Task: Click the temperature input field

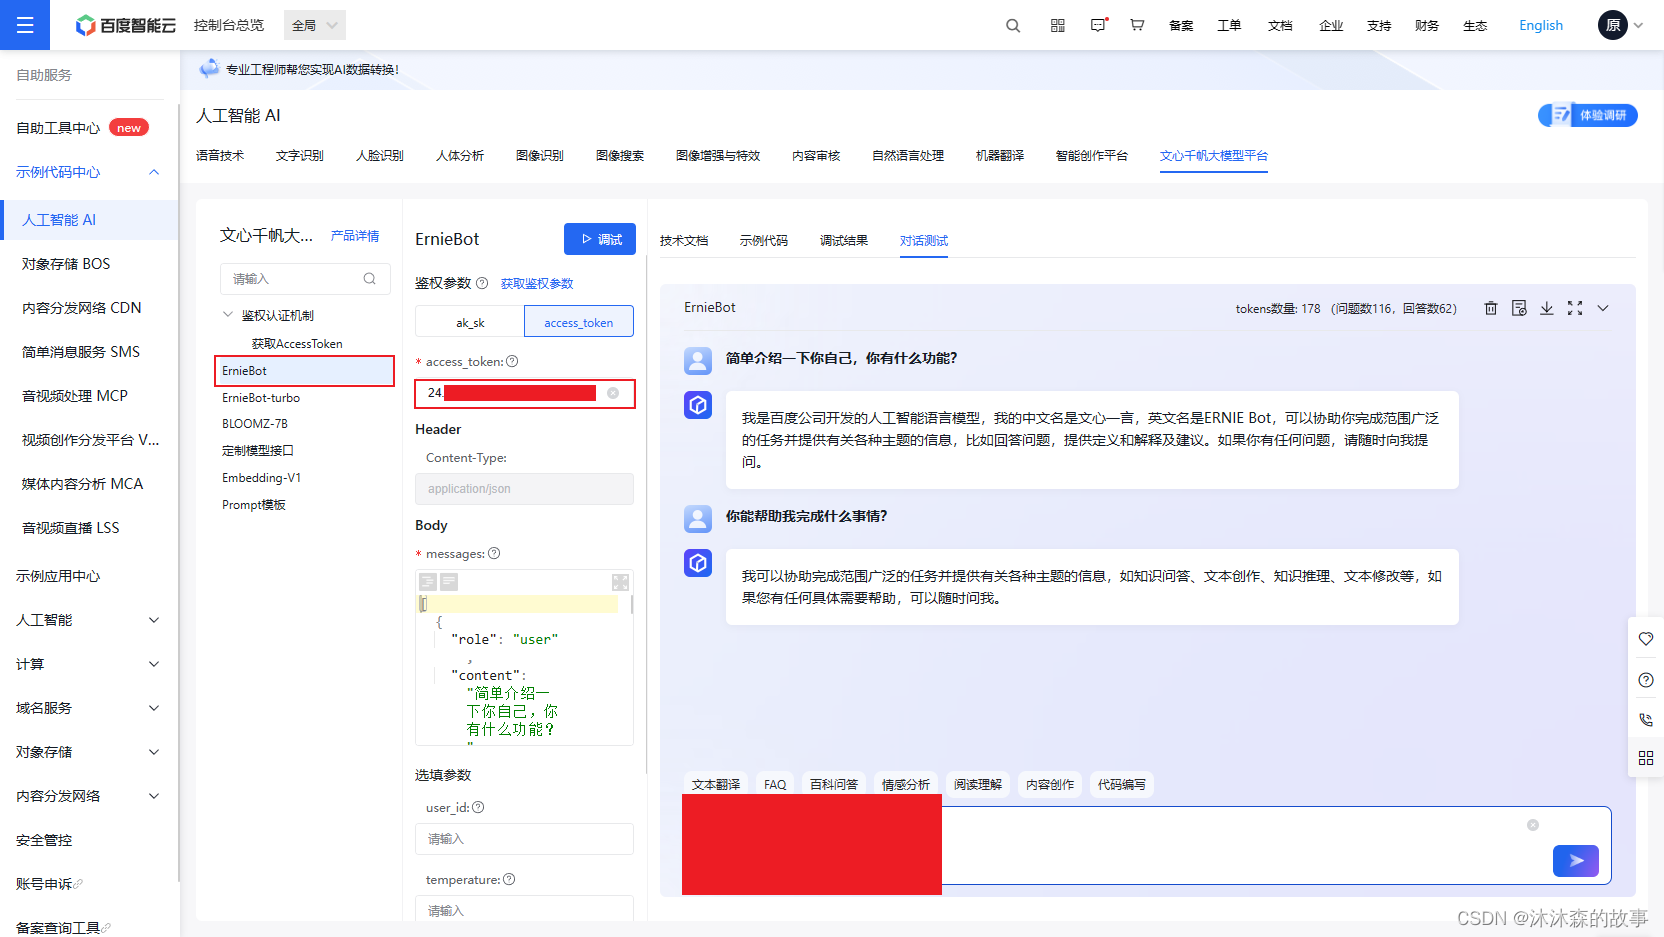Action: (524, 908)
